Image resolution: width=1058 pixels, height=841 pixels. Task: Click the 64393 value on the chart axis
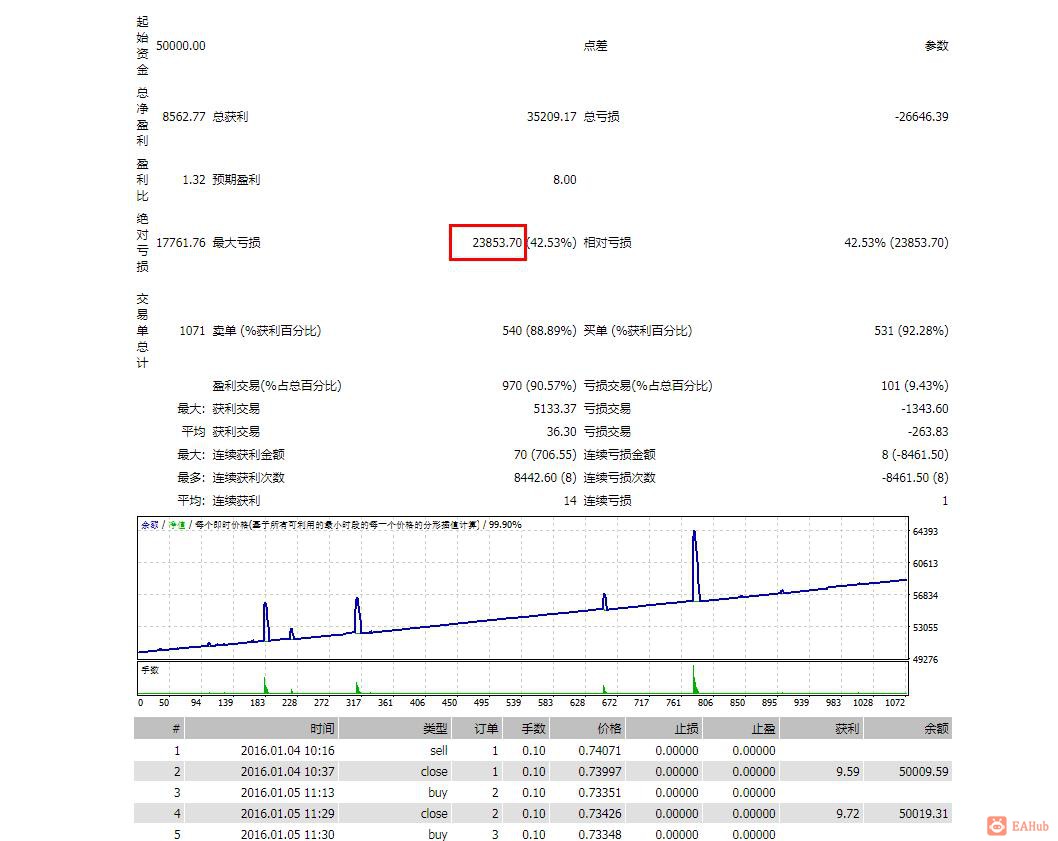click(925, 532)
